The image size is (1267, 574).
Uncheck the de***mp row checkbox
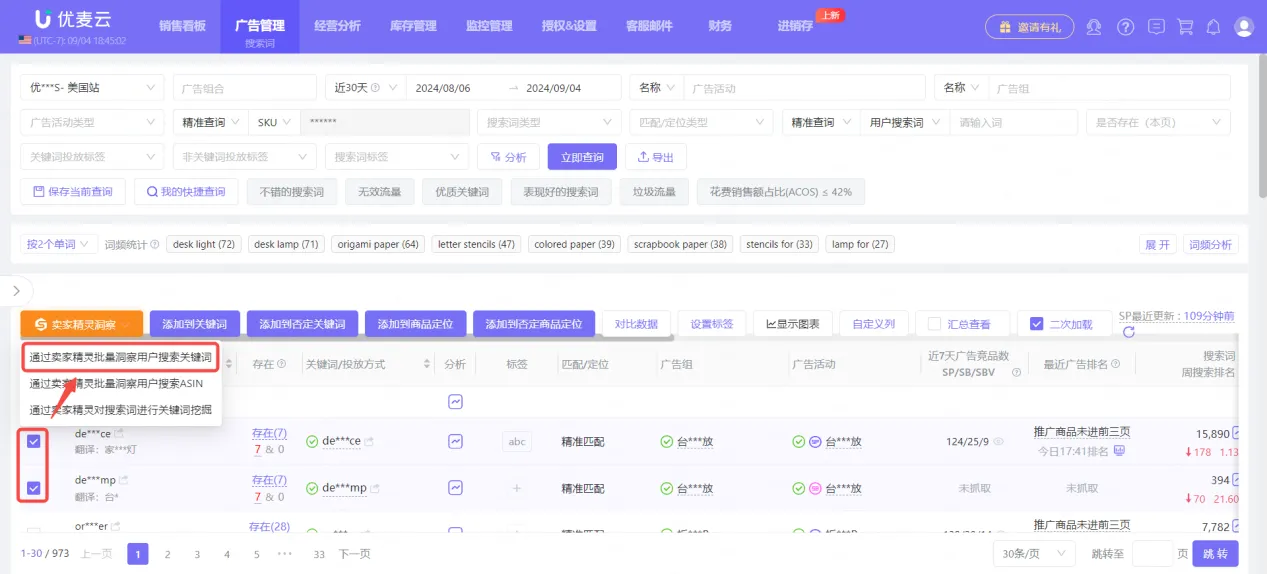tap(34, 488)
